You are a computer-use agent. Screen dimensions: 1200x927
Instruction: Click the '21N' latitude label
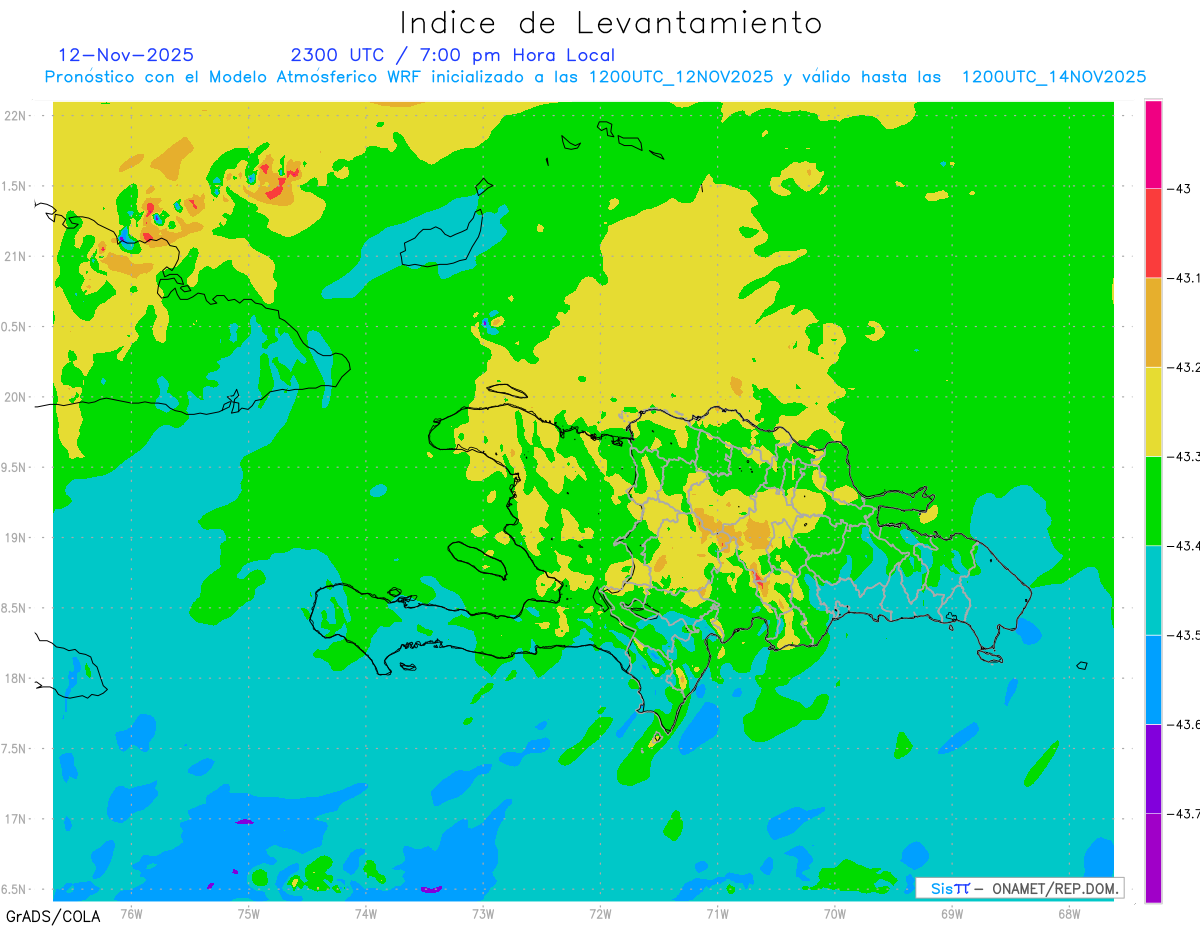click(x=17, y=256)
